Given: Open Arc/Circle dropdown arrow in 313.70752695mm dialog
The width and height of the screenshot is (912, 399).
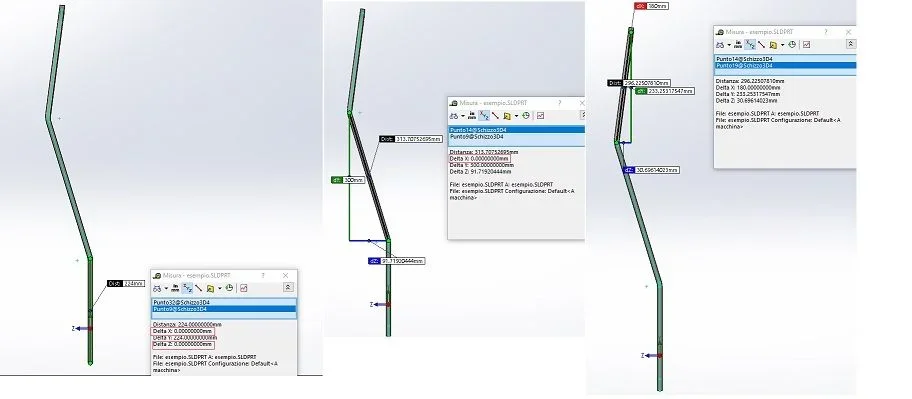Looking at the screenshot, I should 463,116.
